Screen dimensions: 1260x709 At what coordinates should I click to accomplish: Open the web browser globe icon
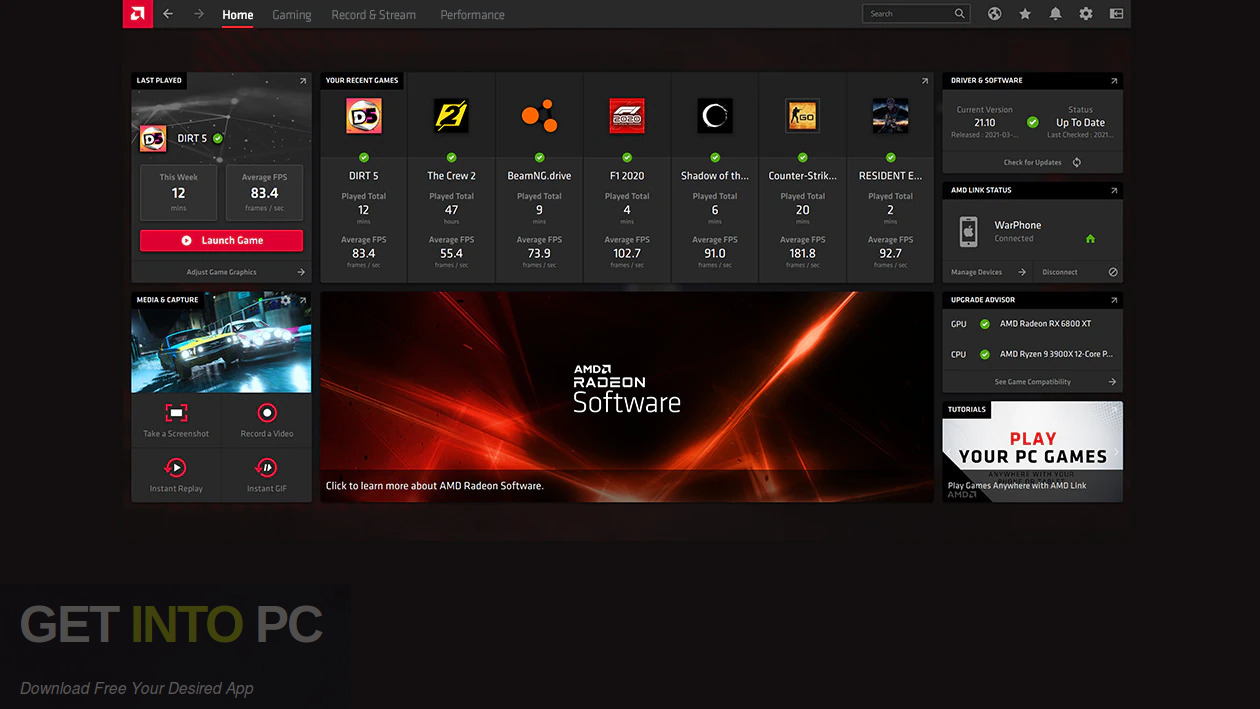click(994, 14)
